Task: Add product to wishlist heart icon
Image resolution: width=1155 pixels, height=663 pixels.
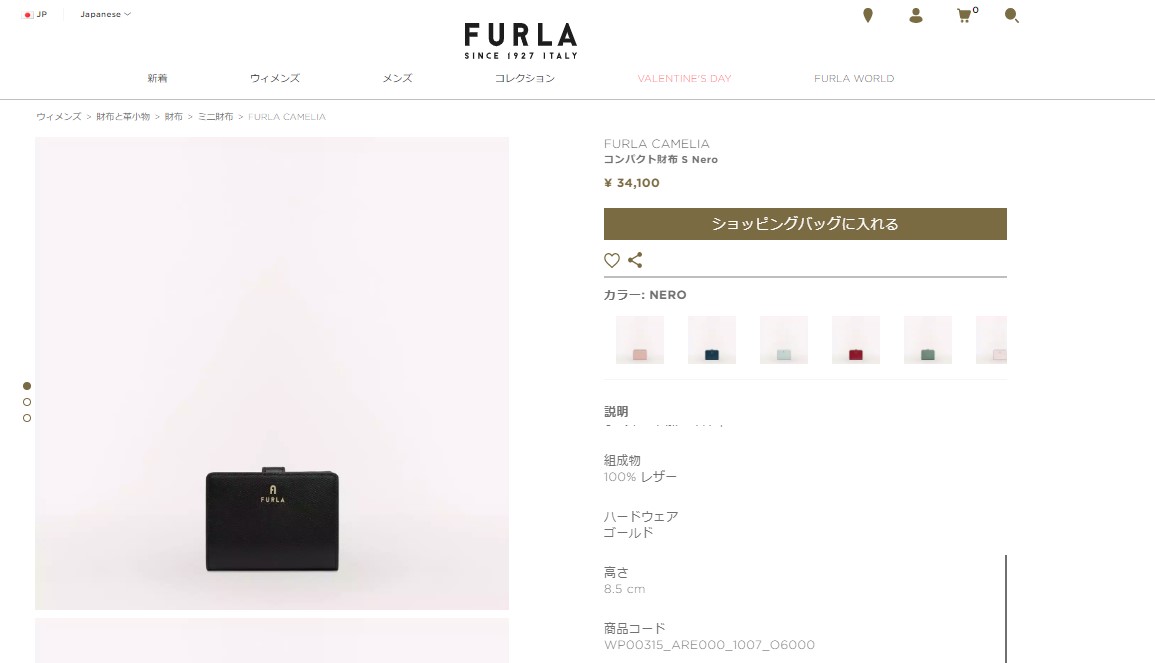Action: click(611, 260)
